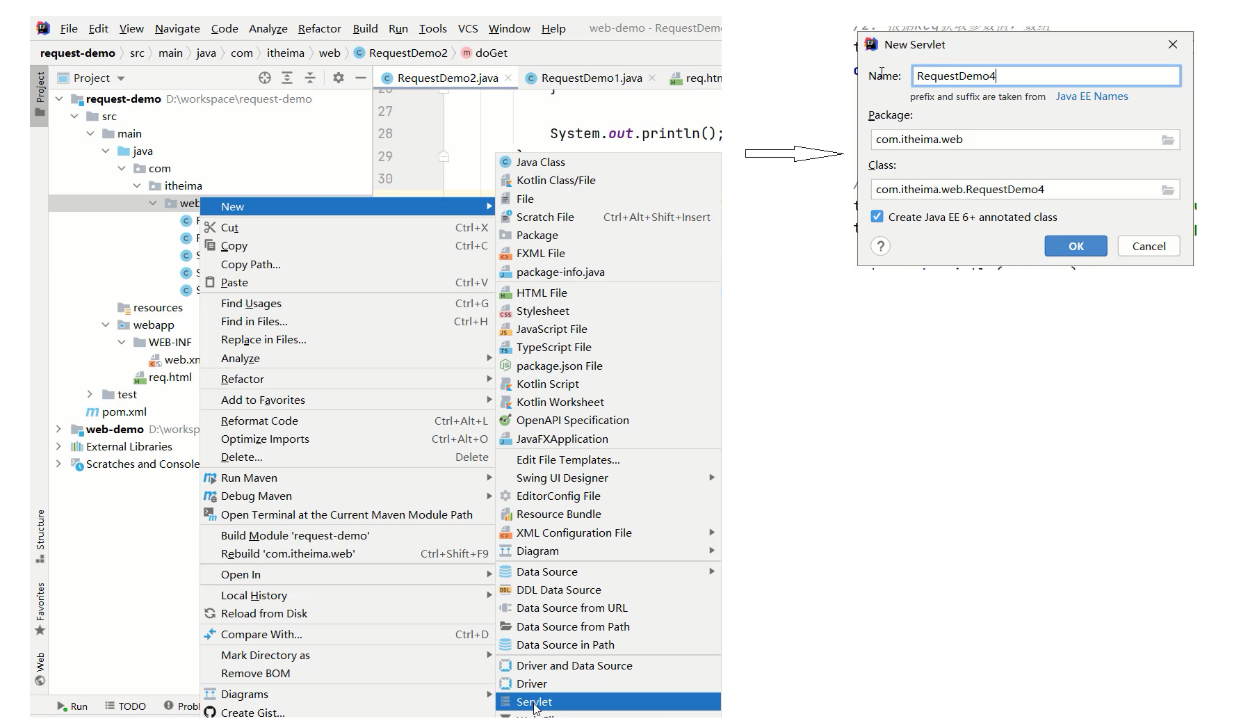
Task: Select Servlet in the New submenu
Action: [x=608, y=702]
